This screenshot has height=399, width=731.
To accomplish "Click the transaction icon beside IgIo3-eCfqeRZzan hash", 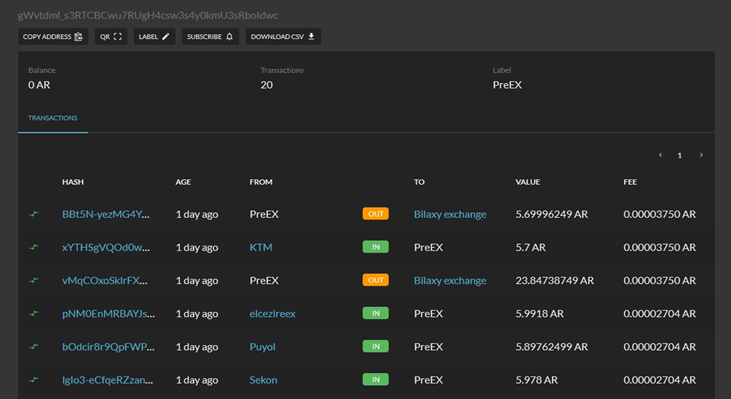I will tap(34, 380).
